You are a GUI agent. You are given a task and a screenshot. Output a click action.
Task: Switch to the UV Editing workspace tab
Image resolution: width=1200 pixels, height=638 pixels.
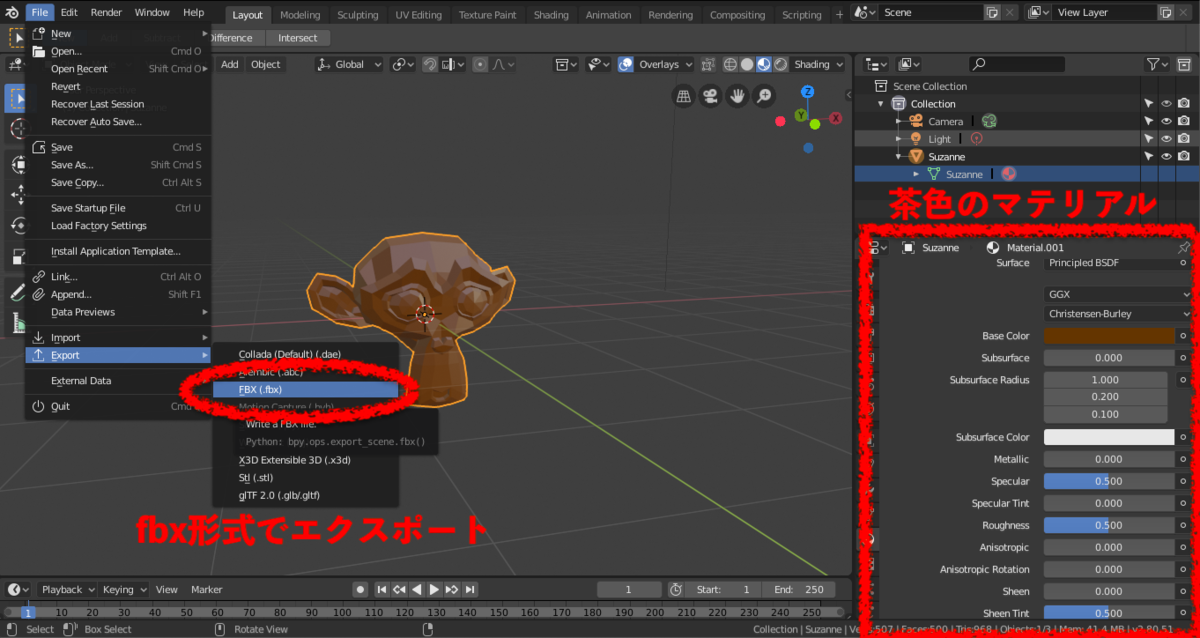point(418,15)
